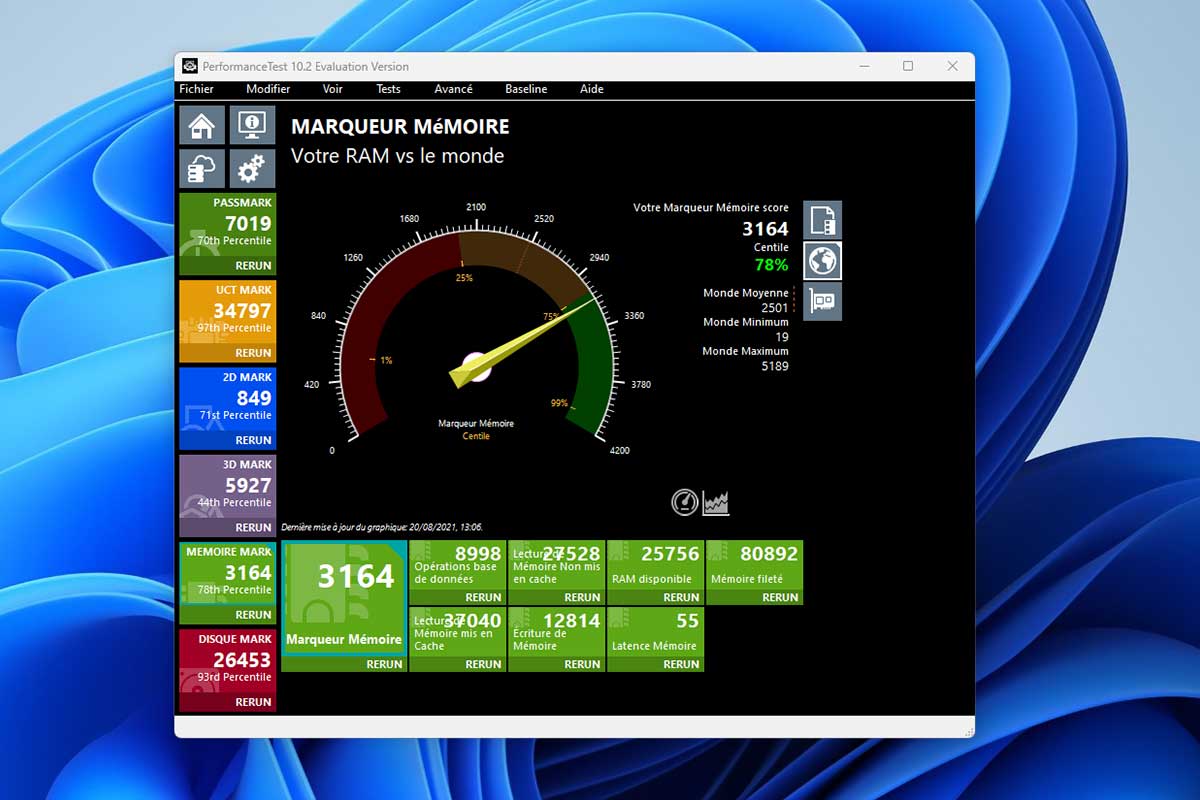
Task: Rerun the large Marqueur Mémoire tile
Action: [x=384, y=664]
